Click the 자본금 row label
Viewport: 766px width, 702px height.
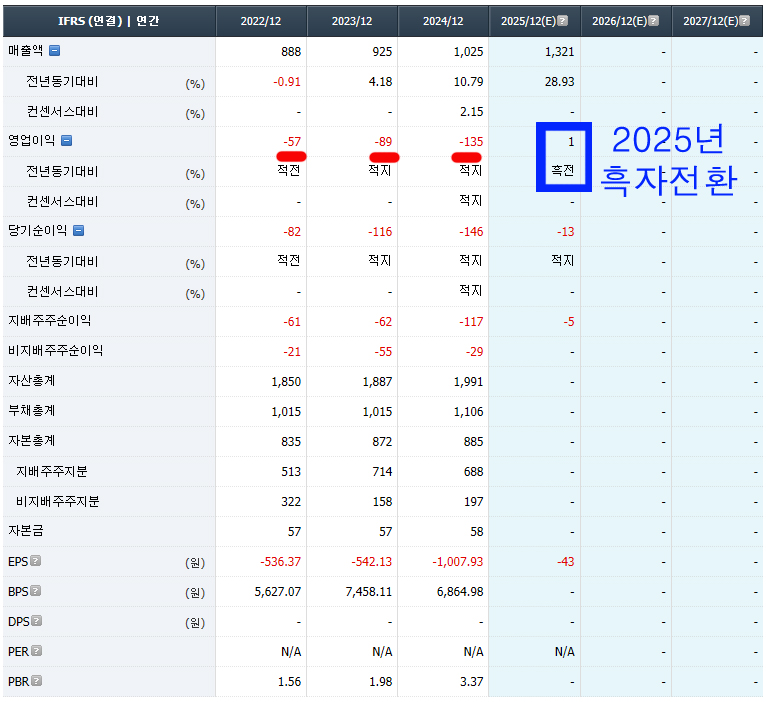26,531
